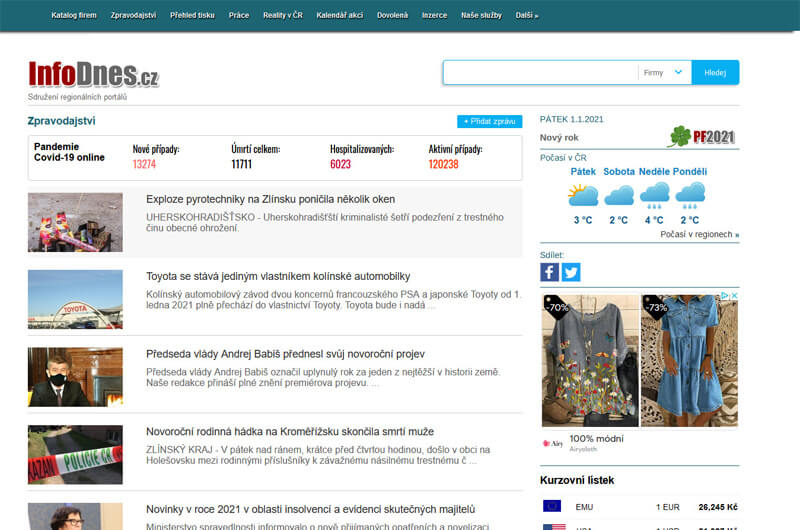Click the -73% denim dress ad image
This screenshot has width=800, height=530.
pos(689,361)
